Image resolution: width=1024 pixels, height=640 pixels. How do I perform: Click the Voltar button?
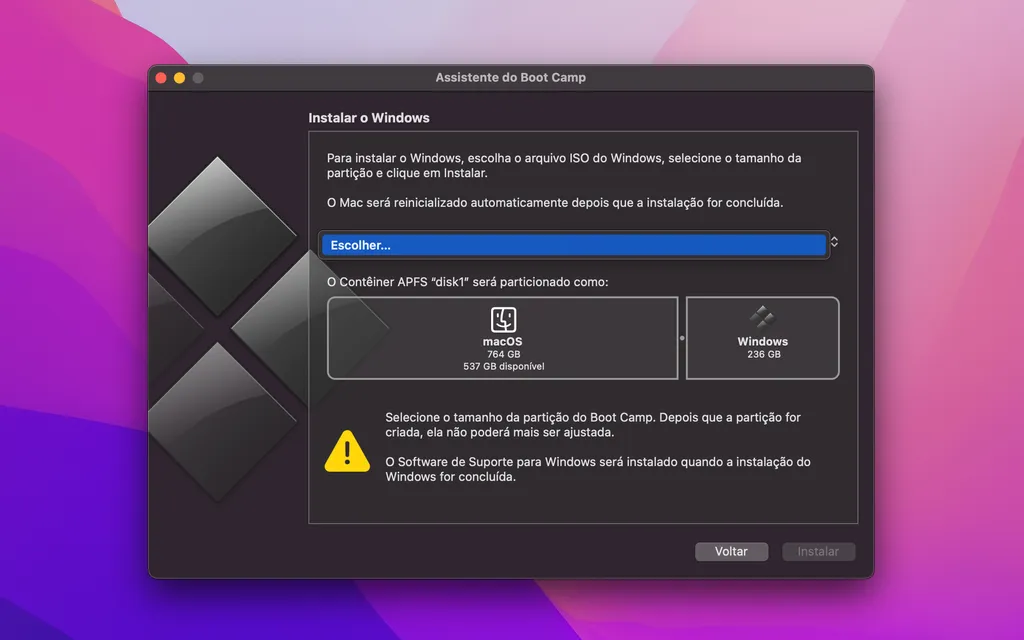click(x=731, y=552)
